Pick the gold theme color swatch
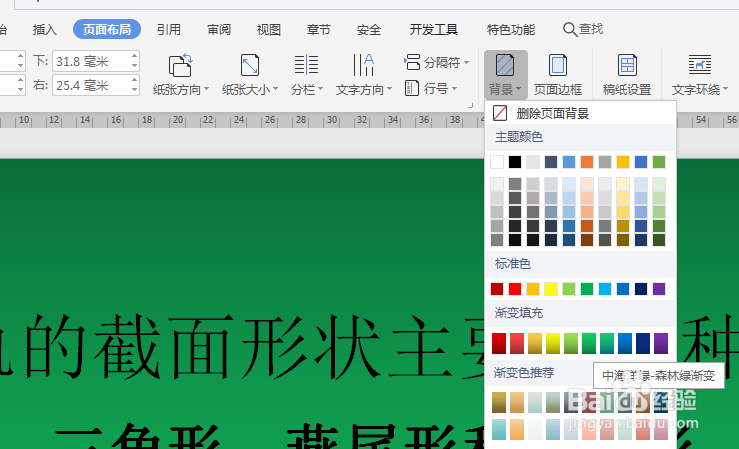 point(623,162)
